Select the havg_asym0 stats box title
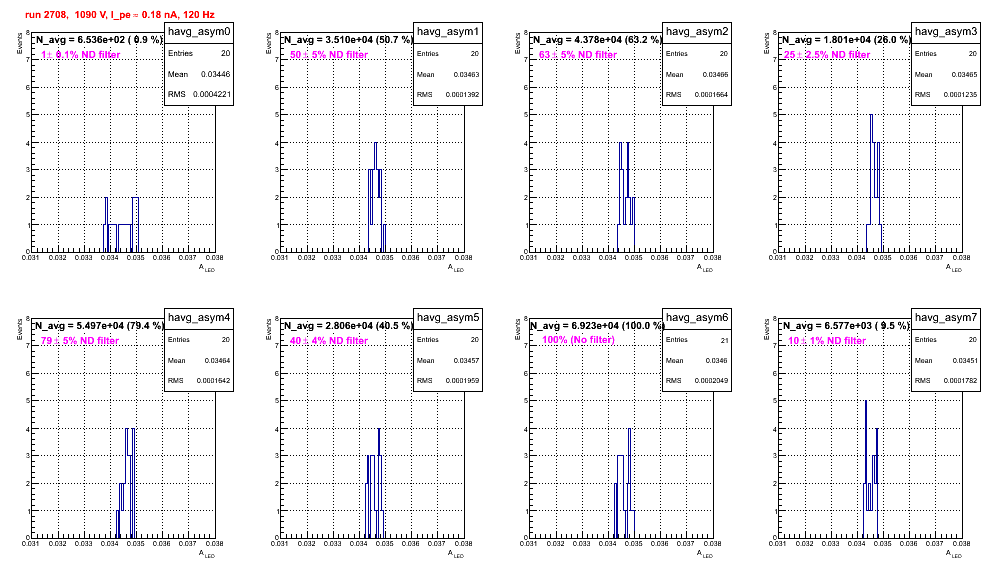The image size is (996, 572). click(199, 32)
